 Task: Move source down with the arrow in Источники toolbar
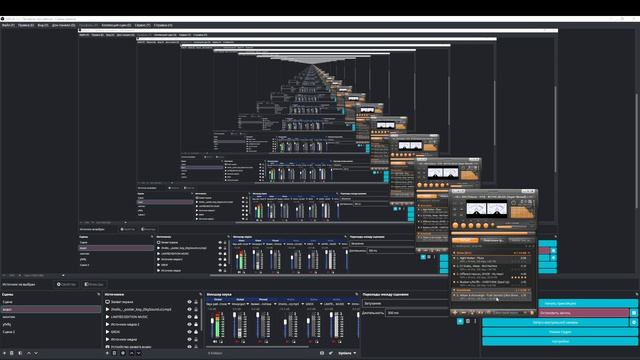point(139,353)
